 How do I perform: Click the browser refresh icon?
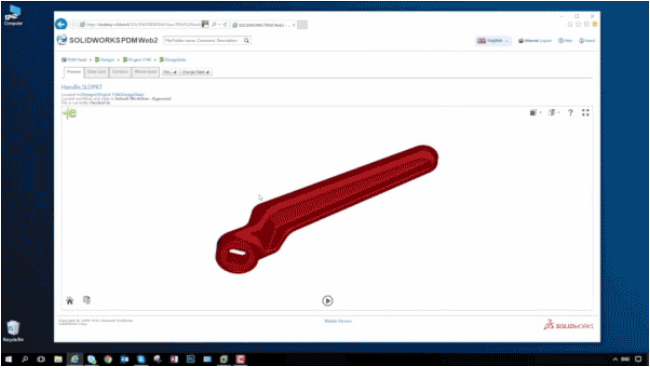point(225,25)
